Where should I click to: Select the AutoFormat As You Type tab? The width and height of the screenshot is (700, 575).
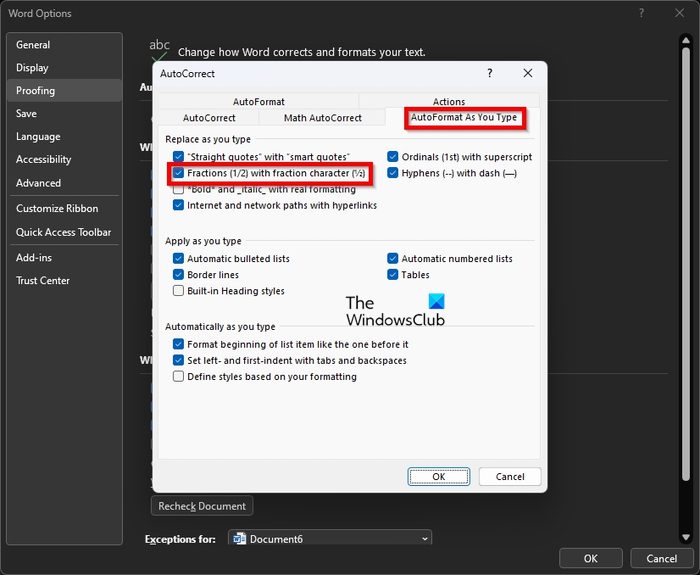(463, 117)
